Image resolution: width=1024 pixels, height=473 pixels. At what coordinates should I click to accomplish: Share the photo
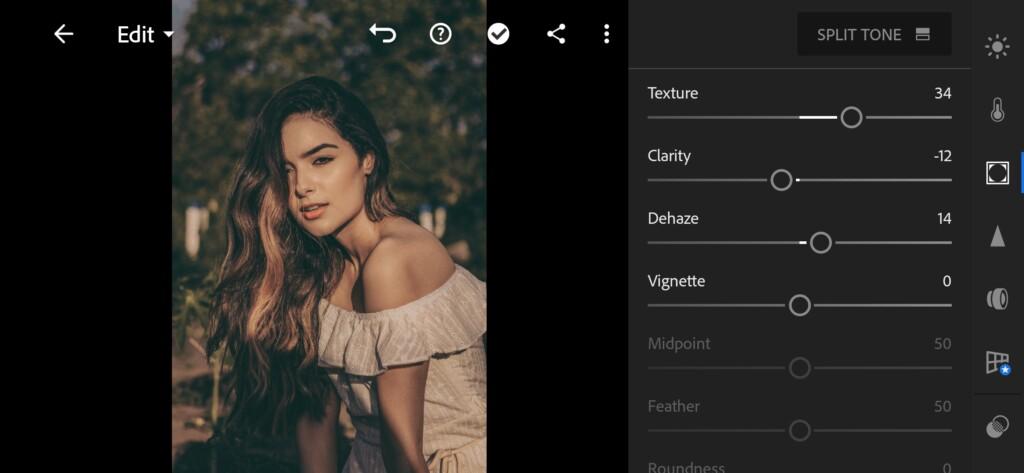(x=556, y=34)
